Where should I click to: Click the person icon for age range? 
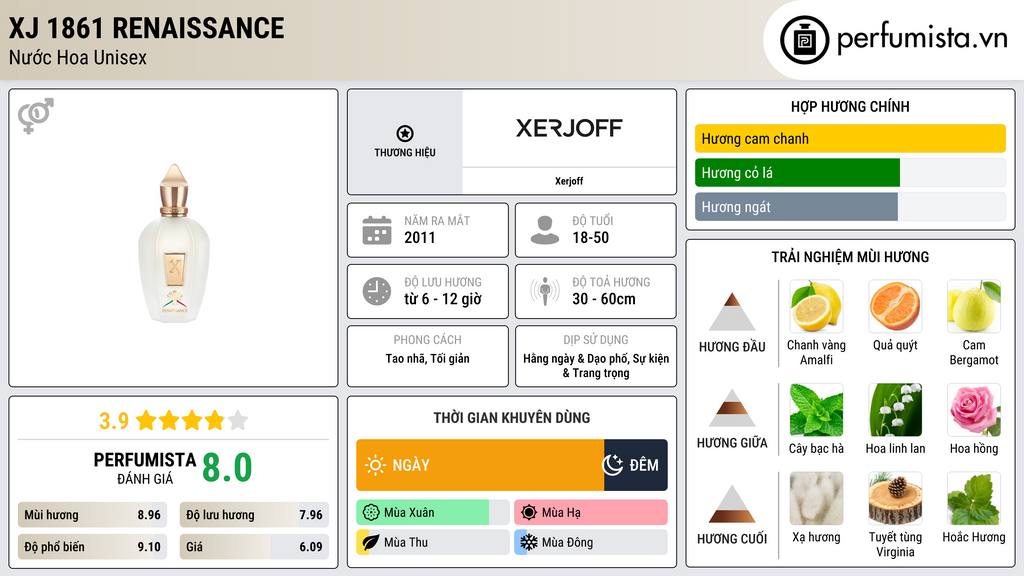pos(545,230)
